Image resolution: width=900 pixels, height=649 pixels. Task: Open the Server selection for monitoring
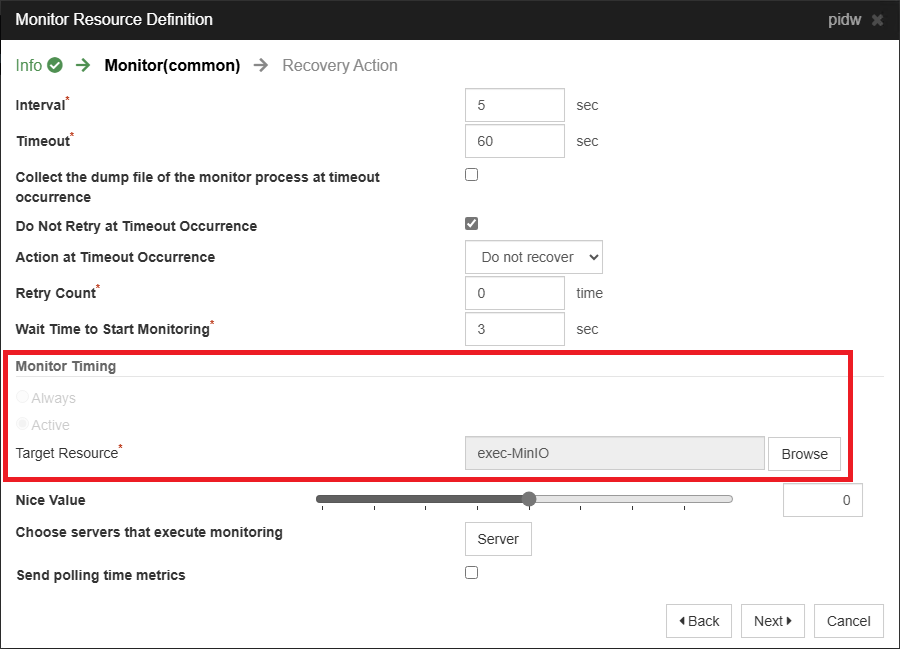click(x=497, y=538)
